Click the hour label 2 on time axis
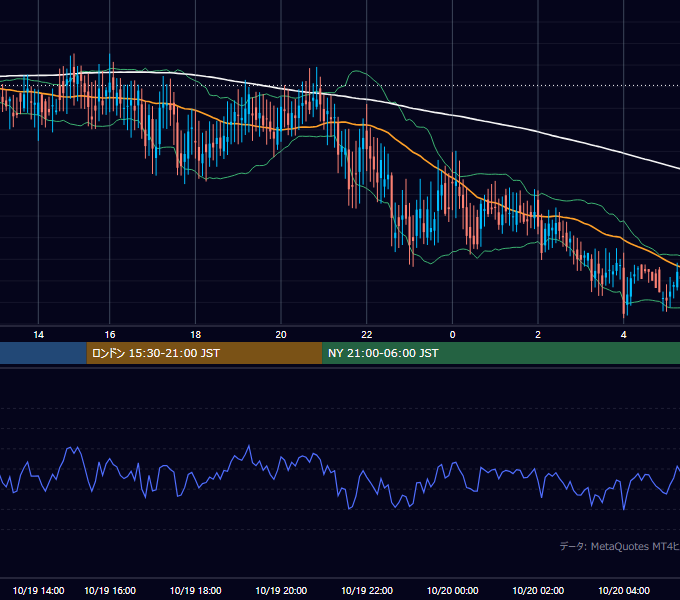 (538, 335)
